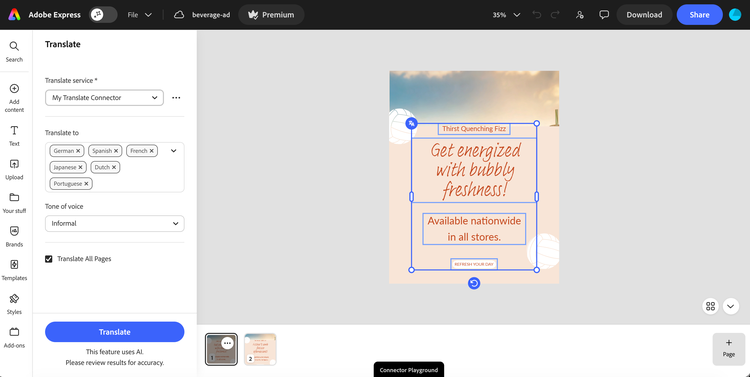Select the REFRESH YOUR DAY text

(x=474, y=264)
